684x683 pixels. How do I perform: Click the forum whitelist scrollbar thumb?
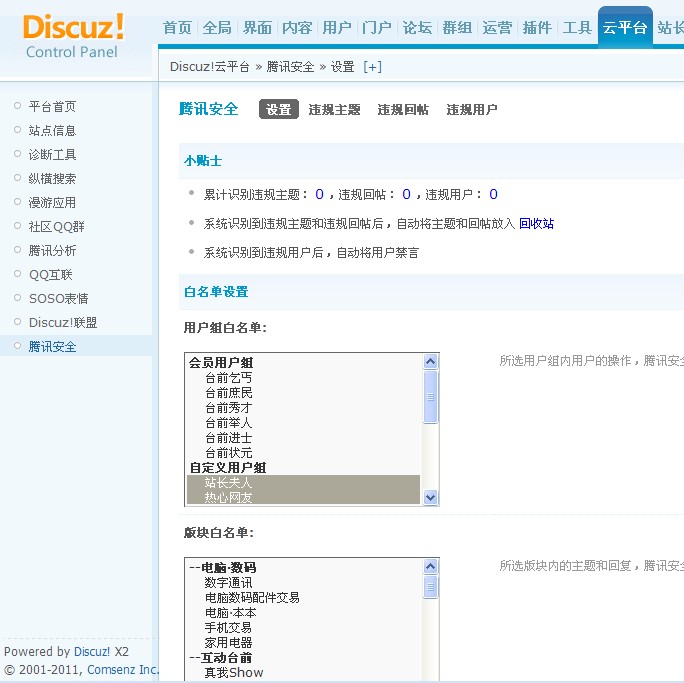click(431, 587)
